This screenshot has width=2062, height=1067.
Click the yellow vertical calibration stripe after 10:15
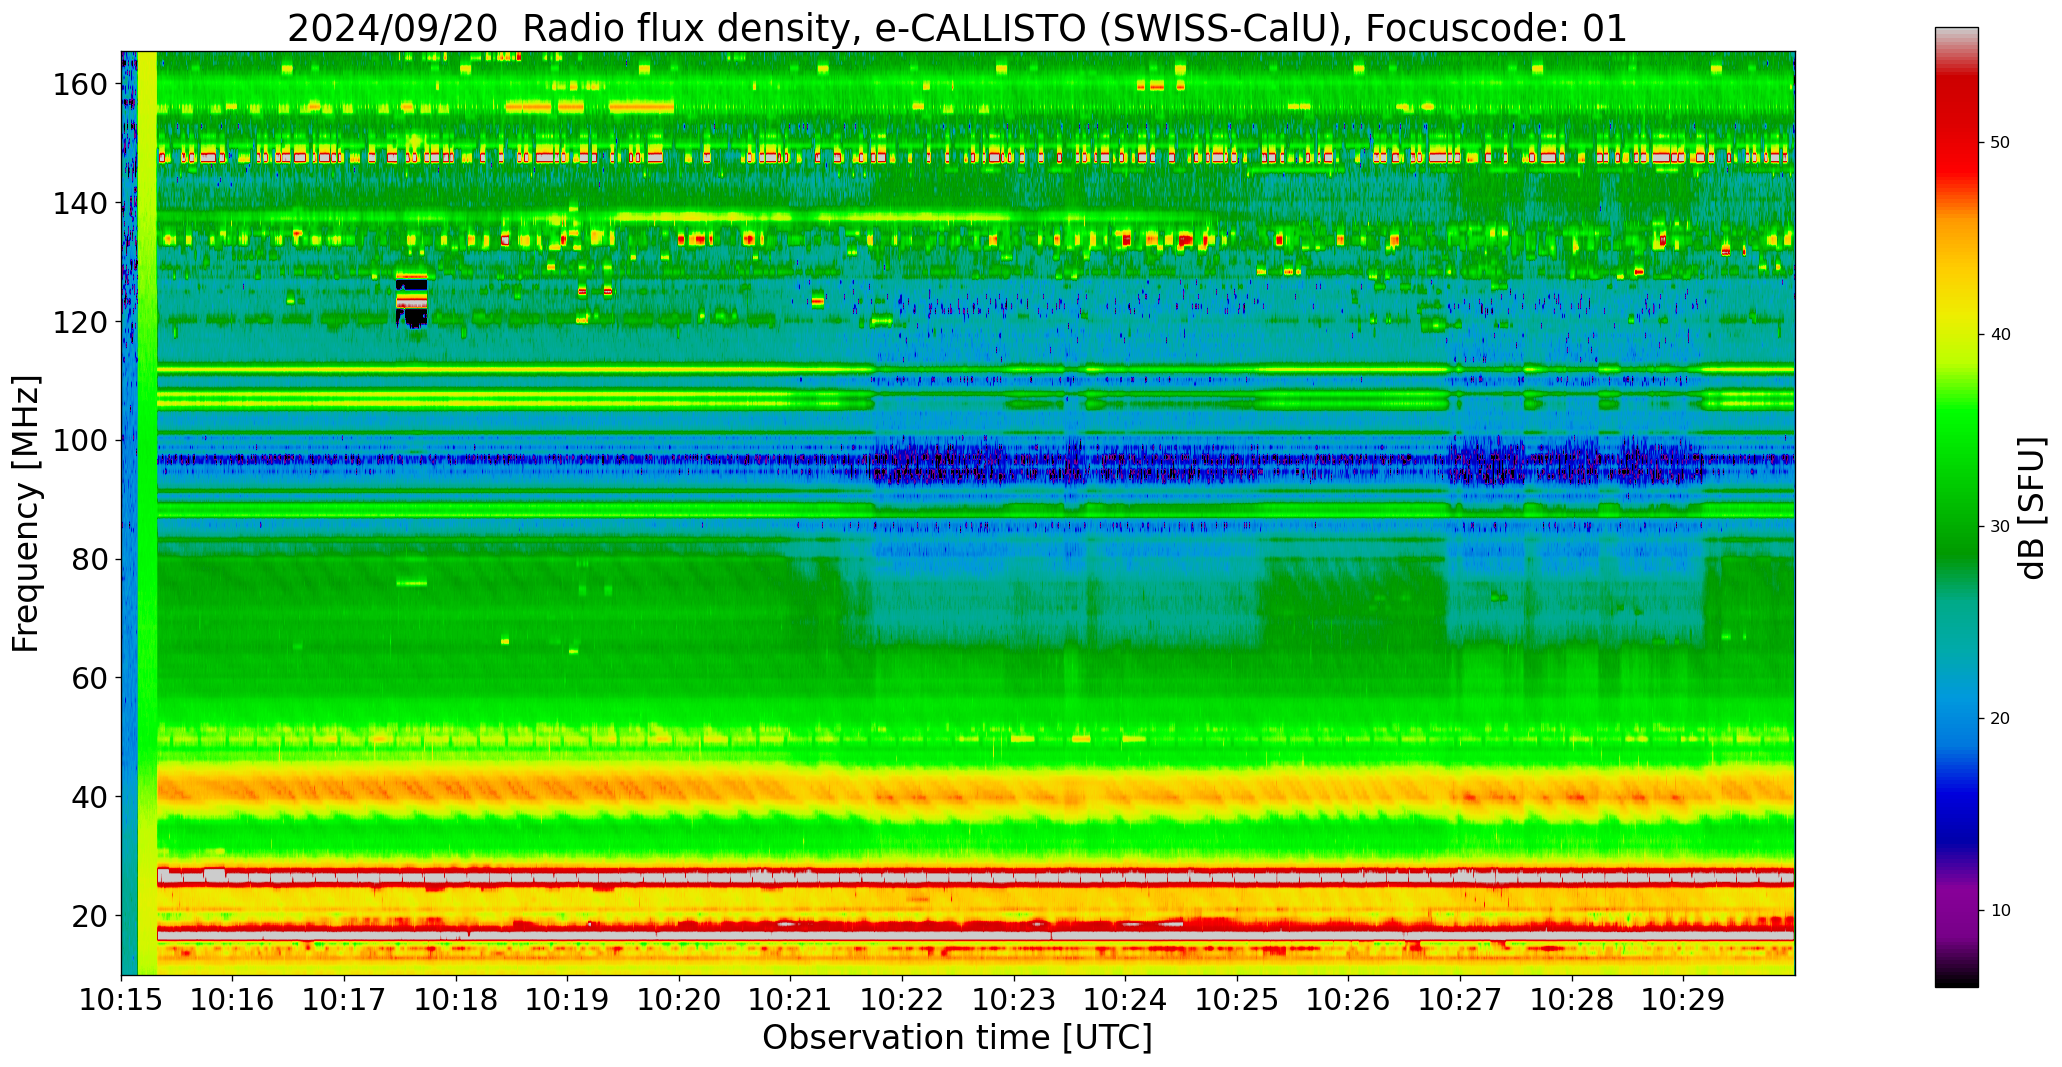click(x=146, y=513)
